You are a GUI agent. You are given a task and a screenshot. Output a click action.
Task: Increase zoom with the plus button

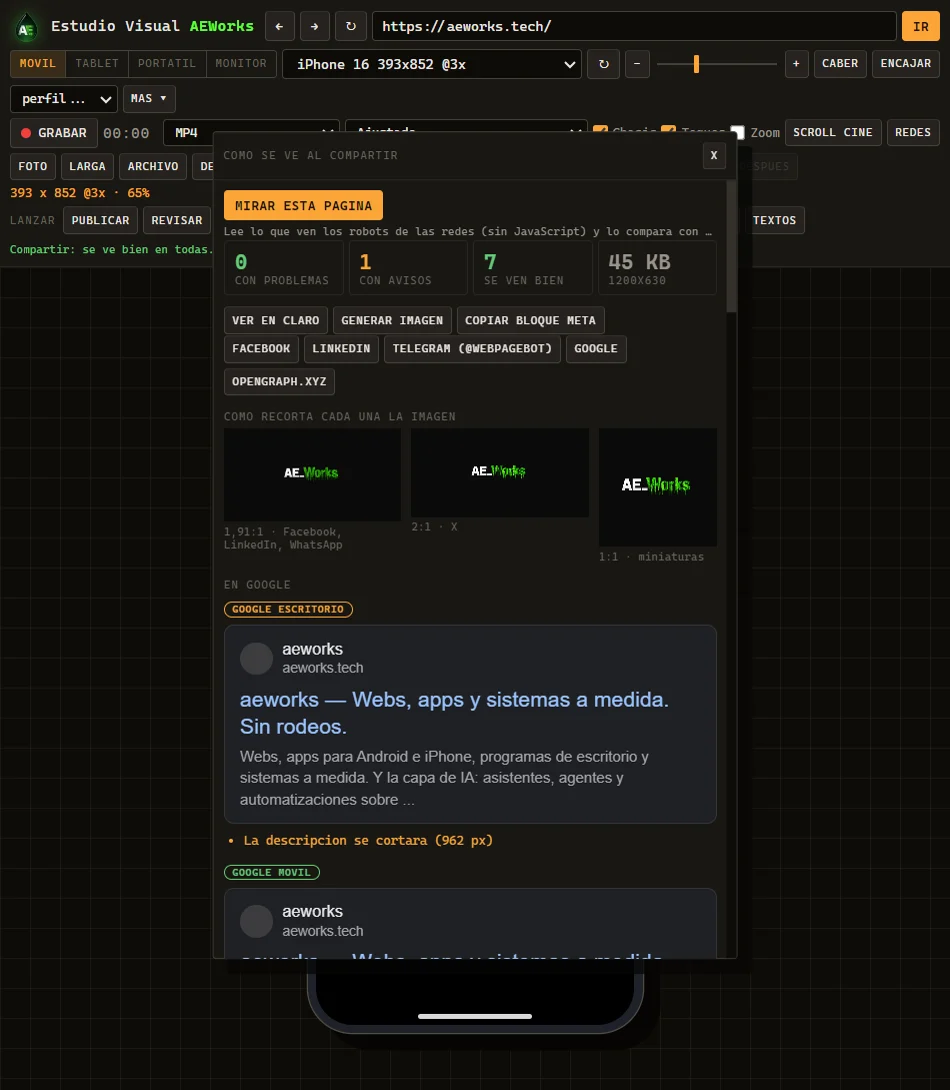(x=796, y=64)
